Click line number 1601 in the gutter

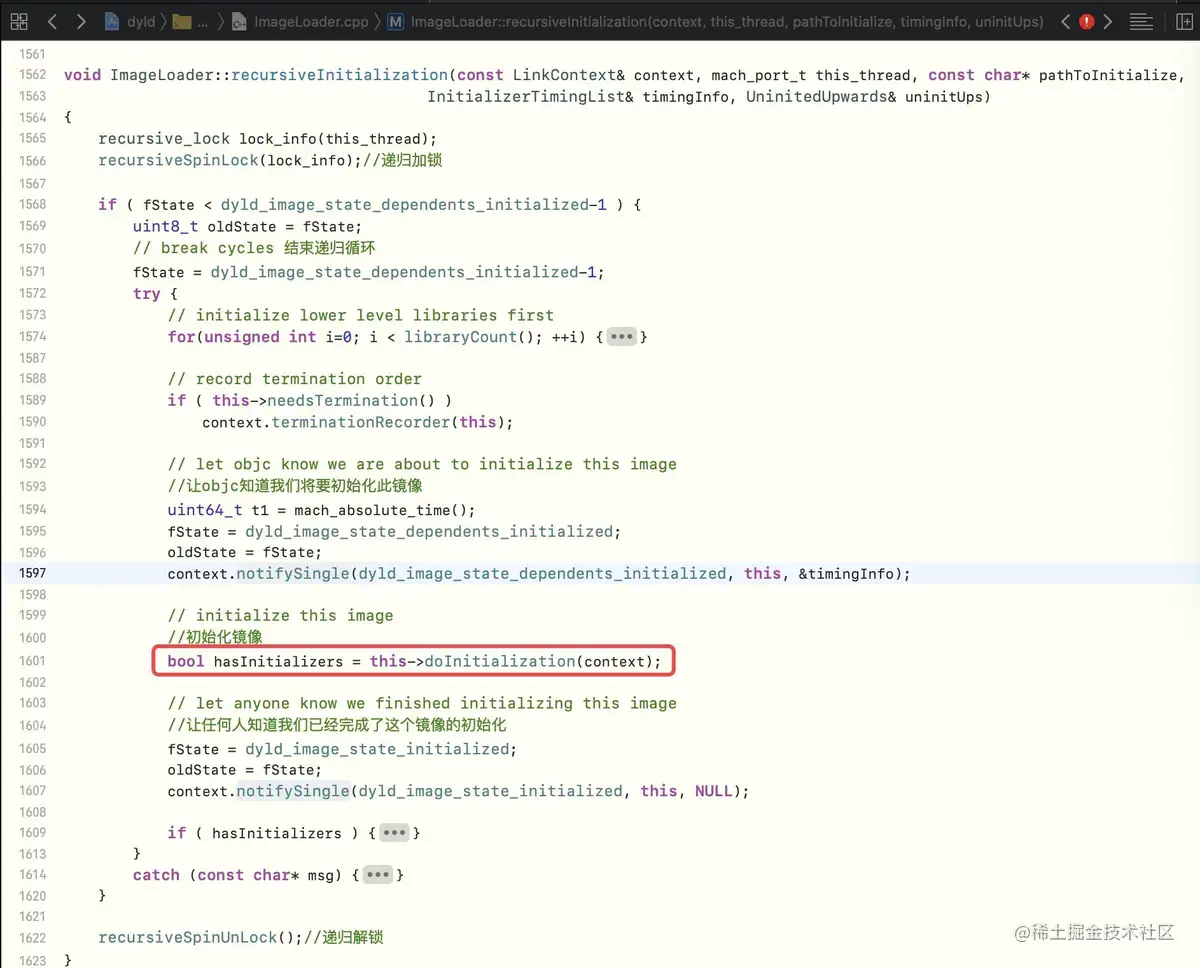pyautogui.click(x=32, y=660)
